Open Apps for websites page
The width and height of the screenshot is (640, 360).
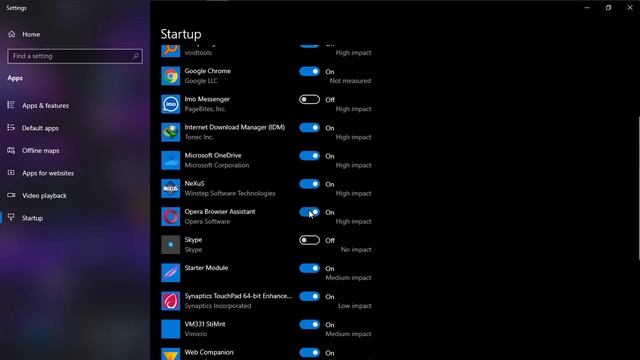[x=75, y=173]
